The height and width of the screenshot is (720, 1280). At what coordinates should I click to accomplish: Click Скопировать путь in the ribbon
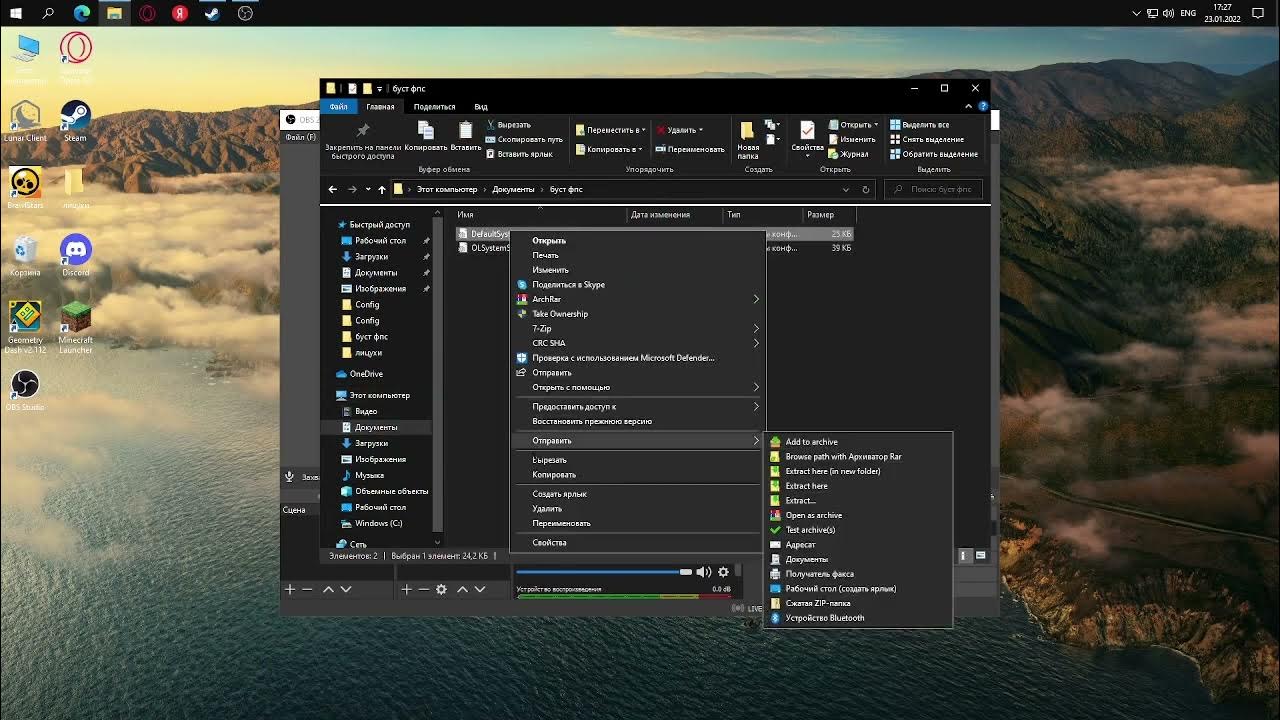pyautogui.click(x=524, y=140)
